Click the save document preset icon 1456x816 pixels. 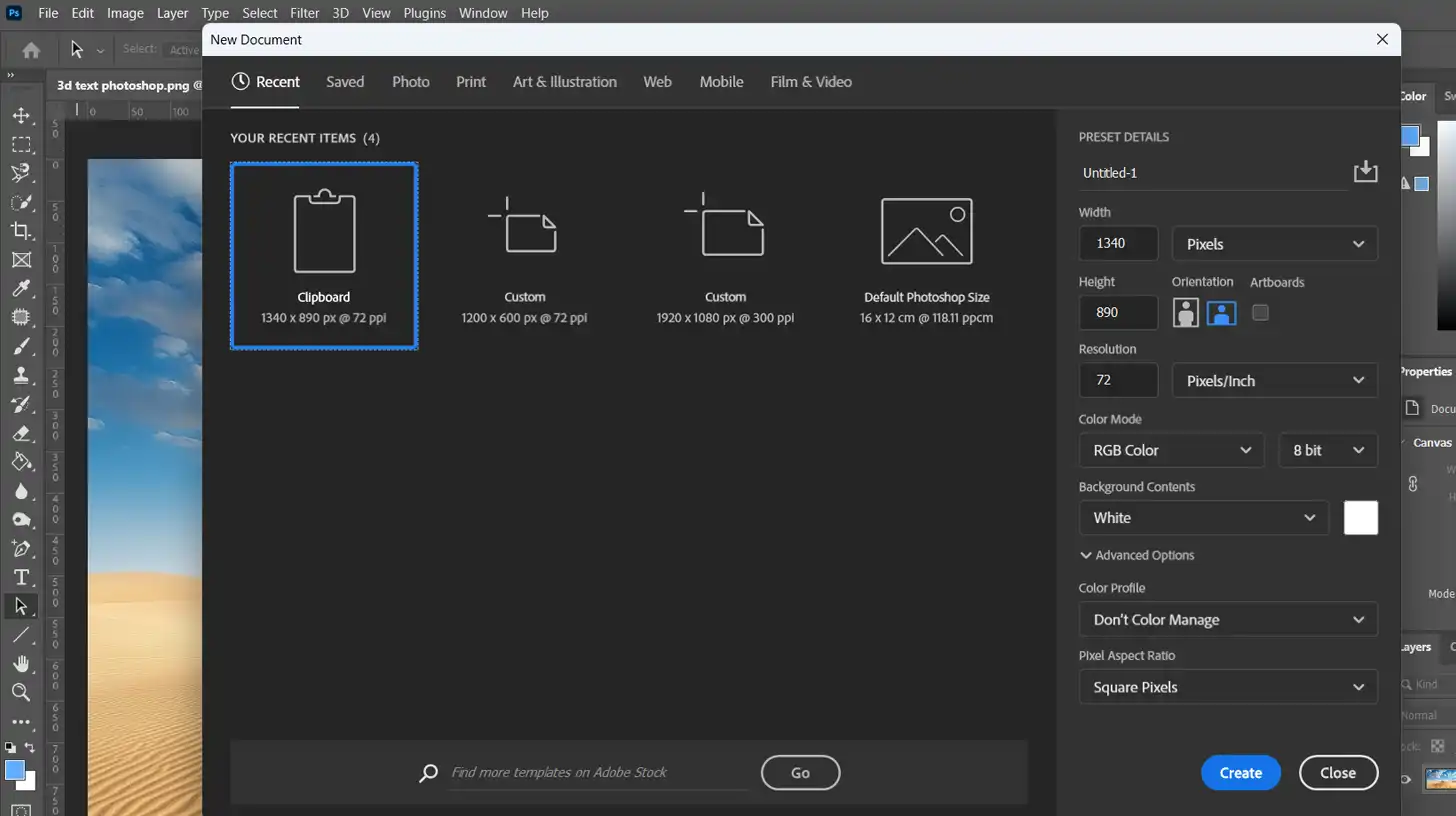1365,172
